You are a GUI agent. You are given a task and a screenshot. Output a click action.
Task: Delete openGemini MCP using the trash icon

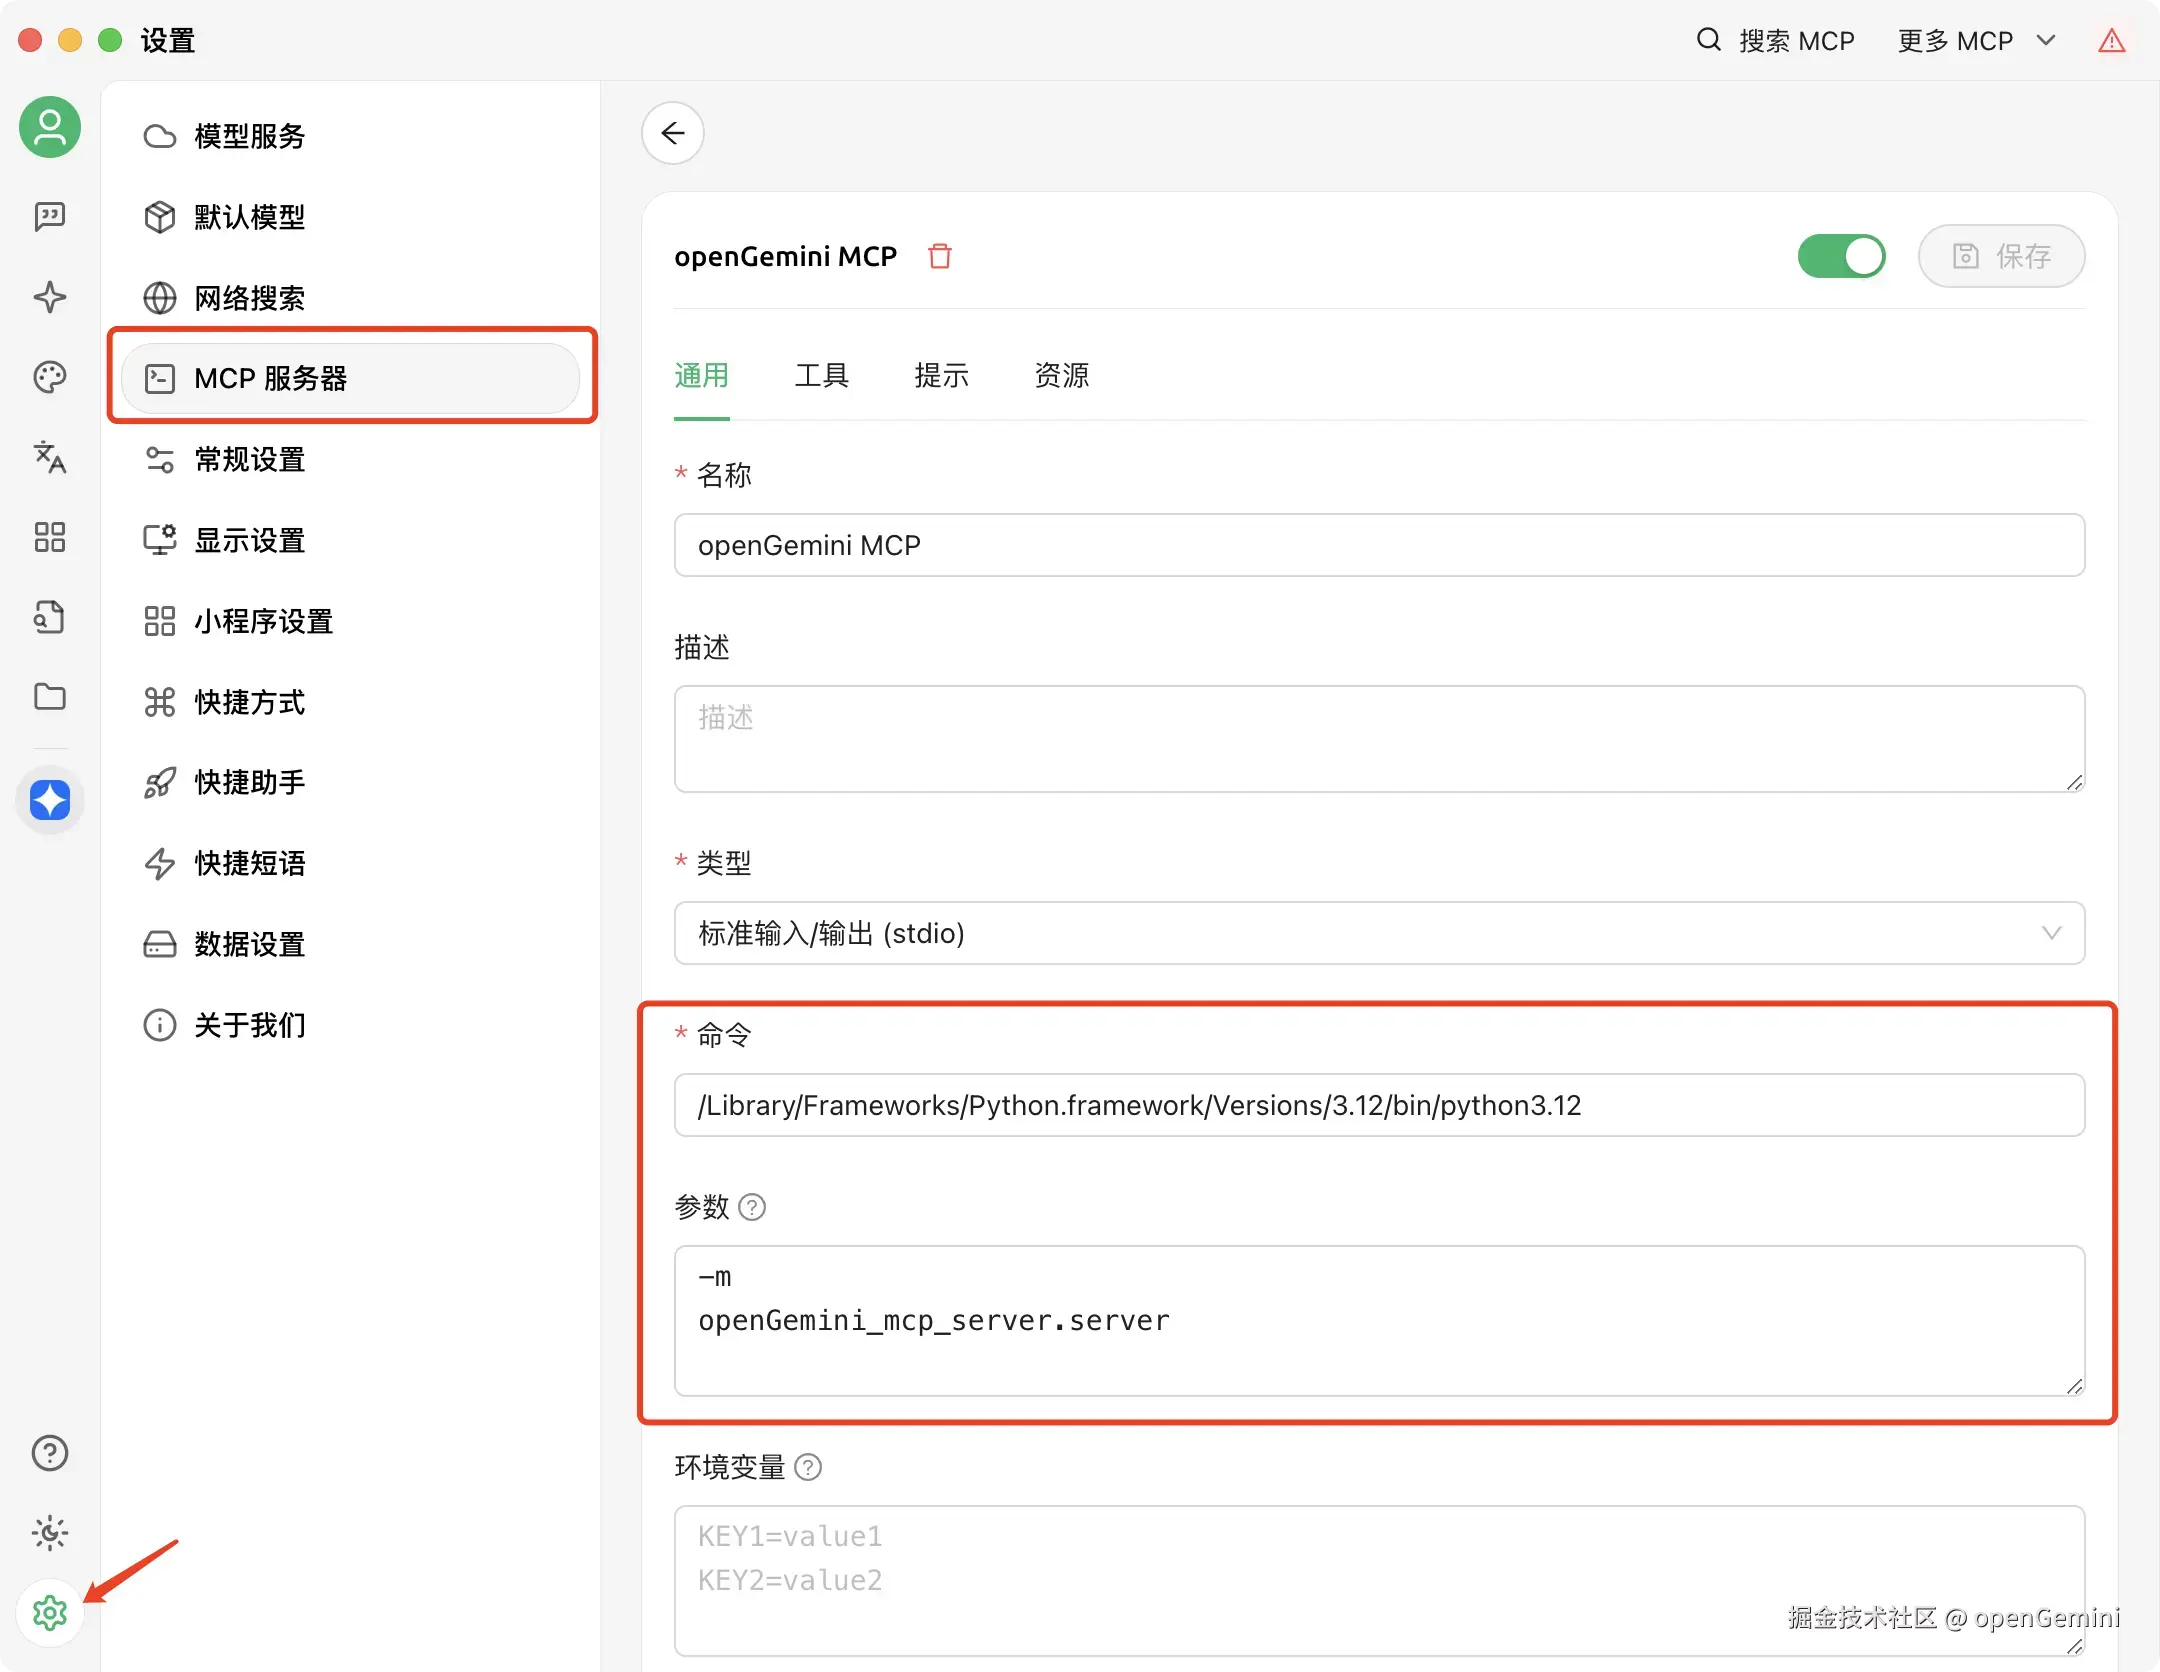pos(939,256)
